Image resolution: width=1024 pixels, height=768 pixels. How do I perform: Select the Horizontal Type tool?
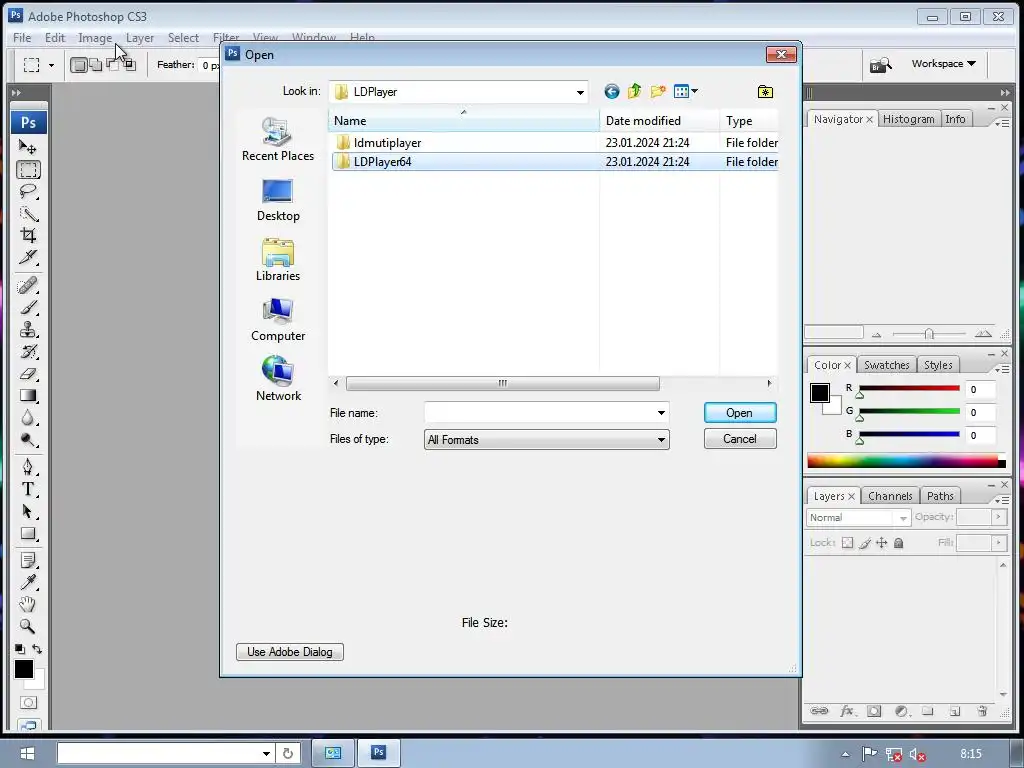coord(28,488)
